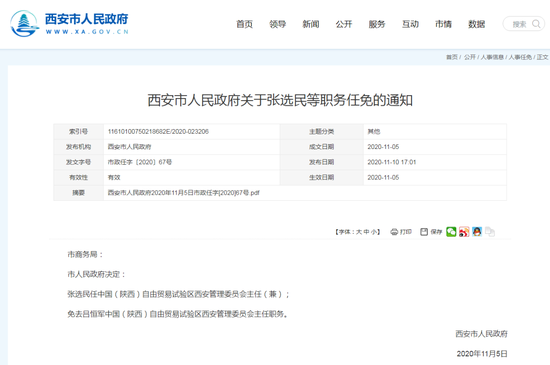Open the 领导 navigation menu item

pyautogui.click(x=278, y=24)
